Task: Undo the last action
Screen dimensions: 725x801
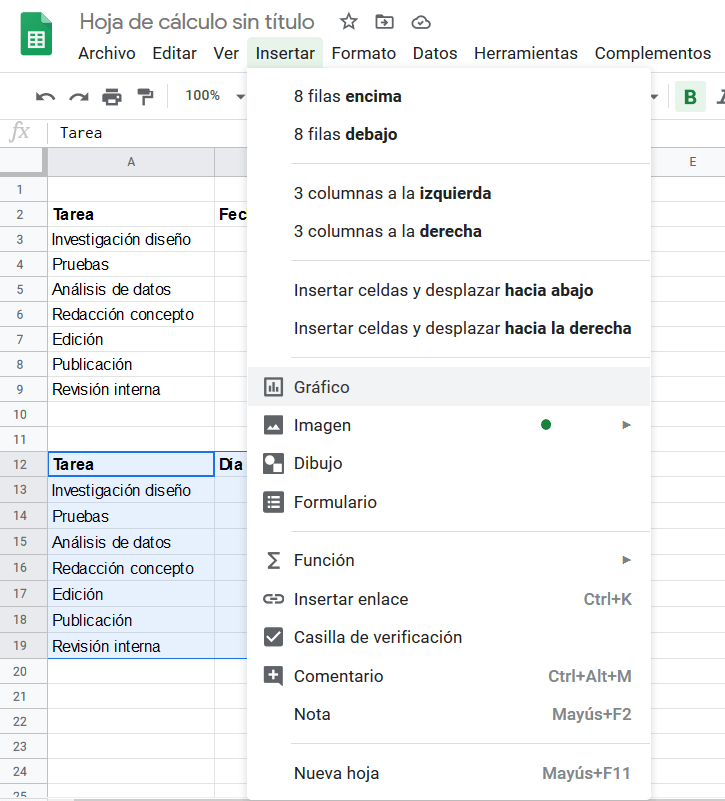Action: 45,96
